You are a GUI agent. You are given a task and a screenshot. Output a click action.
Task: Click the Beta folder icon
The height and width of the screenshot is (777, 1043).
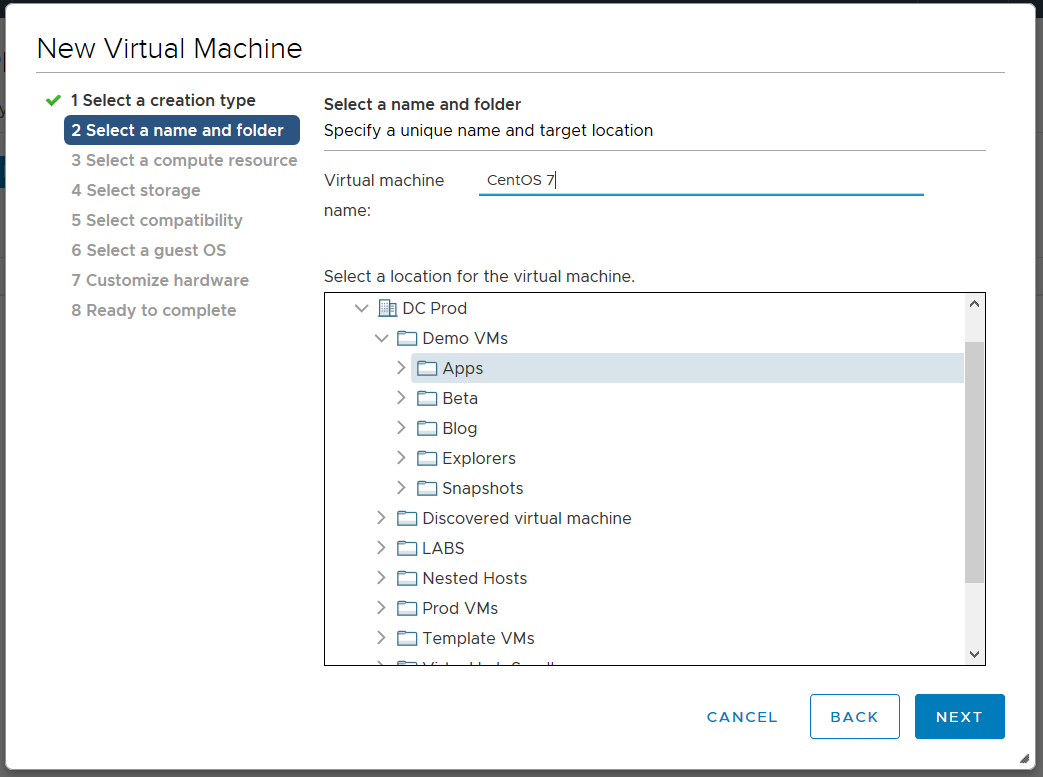[427, 398]
